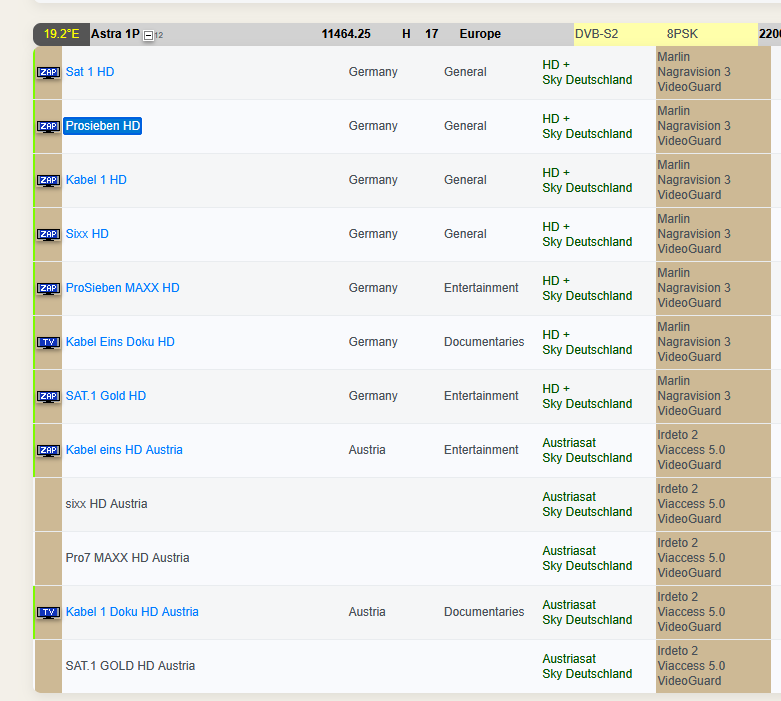Click Sky Deutschland in SAT.1 GOLD HD Austria row
This screenshot has height=701, width=781.
pos(587,674)
